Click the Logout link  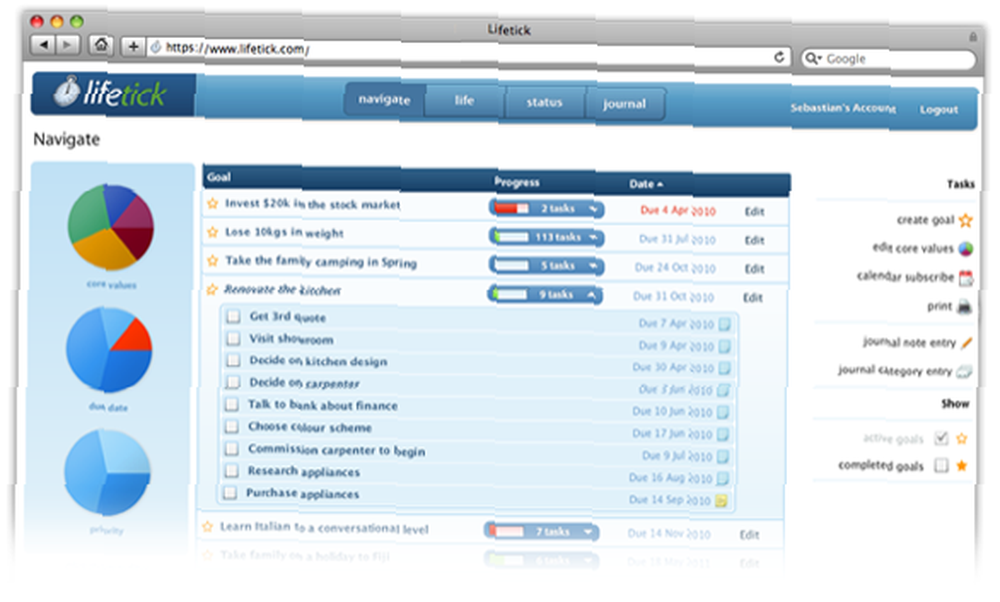pyautogui.click(x=938, y=110)
